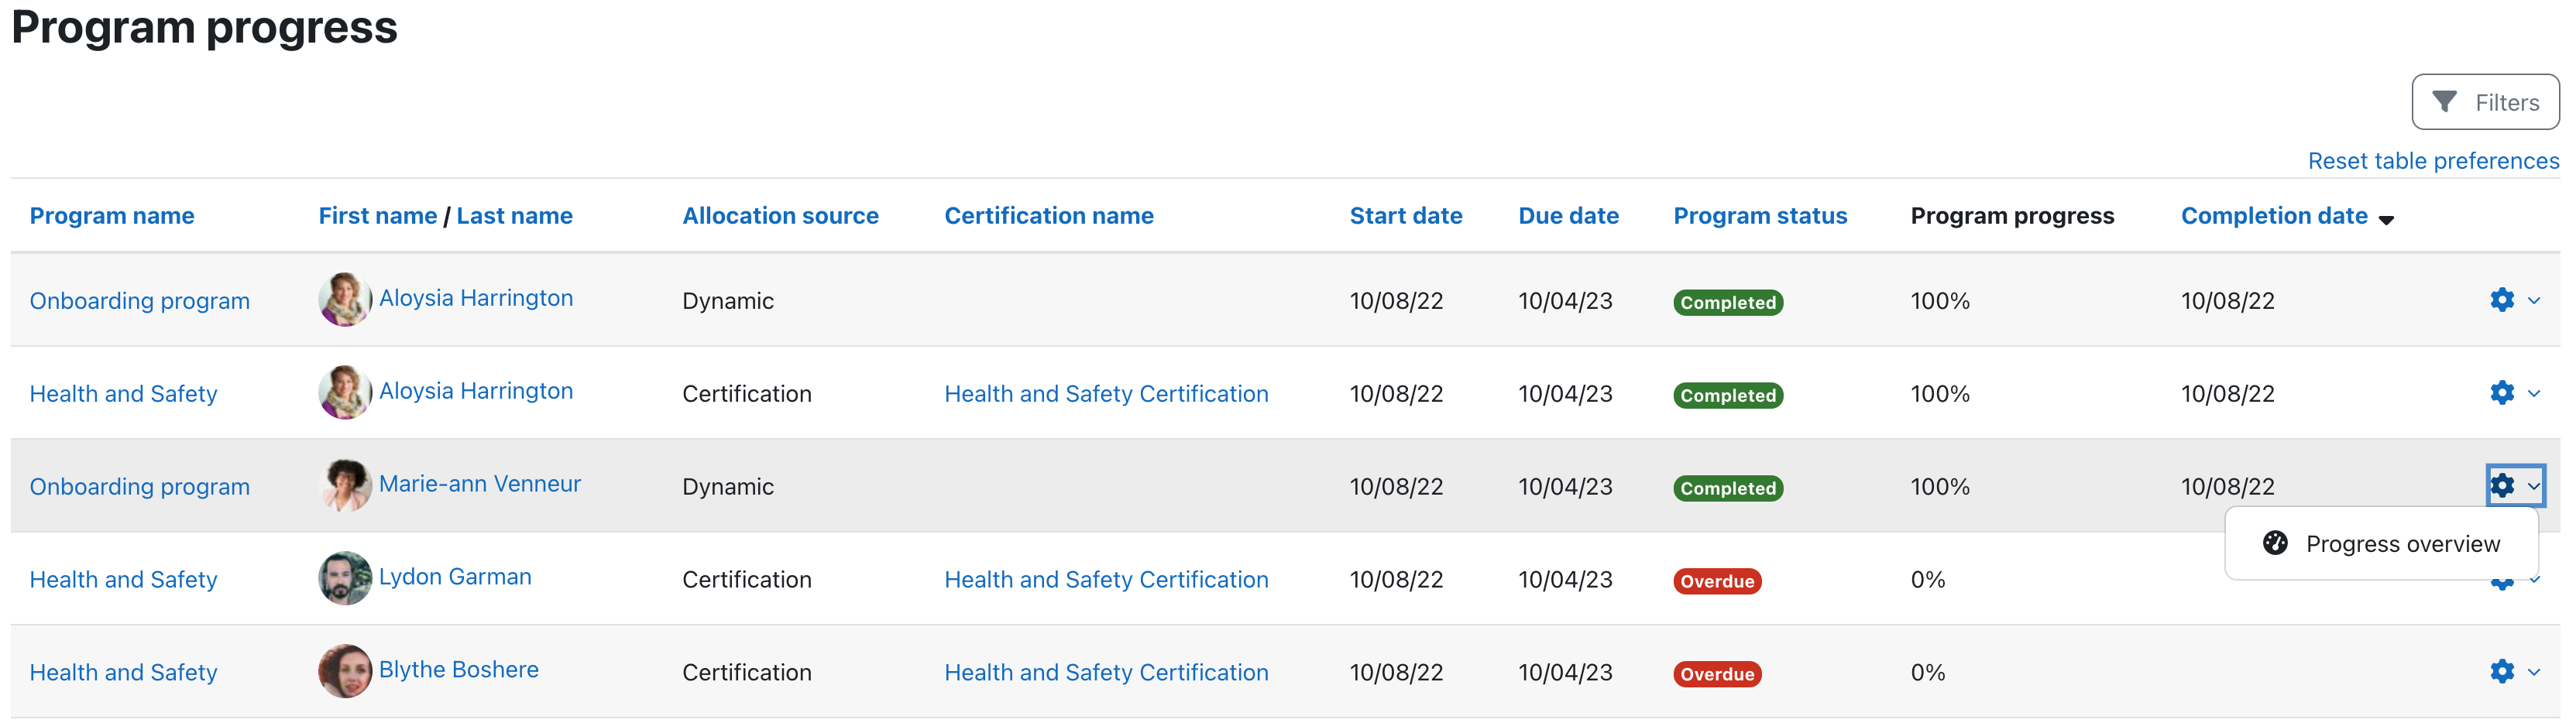The width and height of the screenshot is (2576, 723).
Task: Select Progress overview menu item
Action: (x=2401, y=544)
